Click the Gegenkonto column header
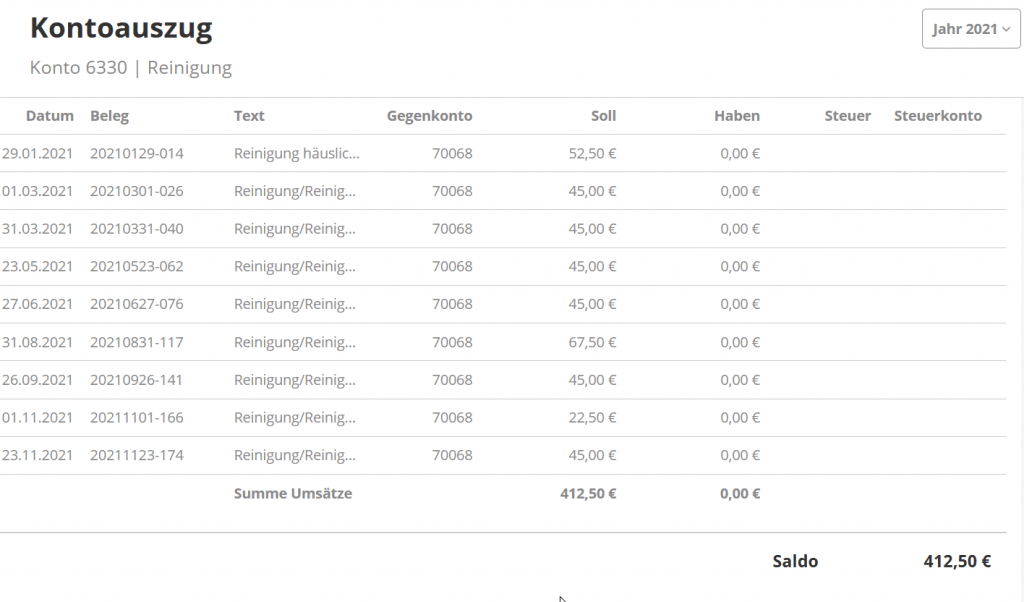Viewport: 1024px width, 602px height. pyautogui.click(x=429, y=116)
